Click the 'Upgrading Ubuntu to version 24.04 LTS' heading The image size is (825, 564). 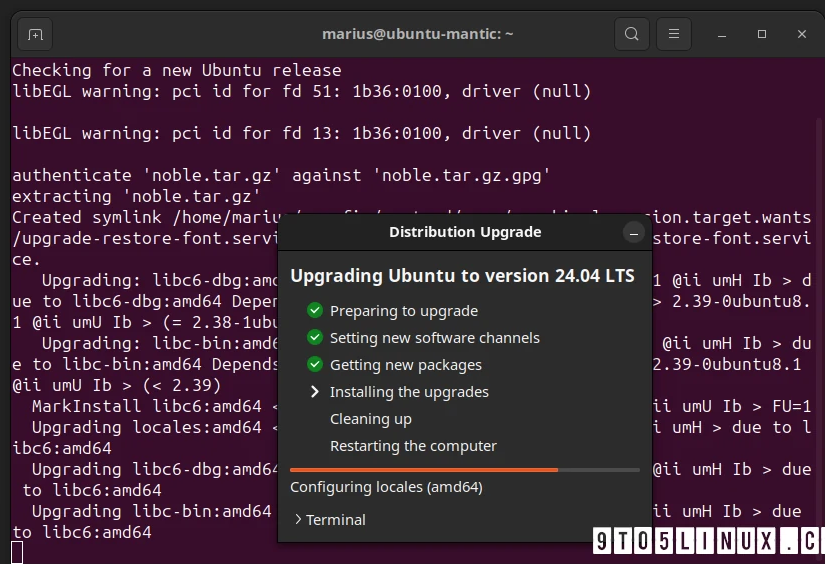(x=462, y=276)
